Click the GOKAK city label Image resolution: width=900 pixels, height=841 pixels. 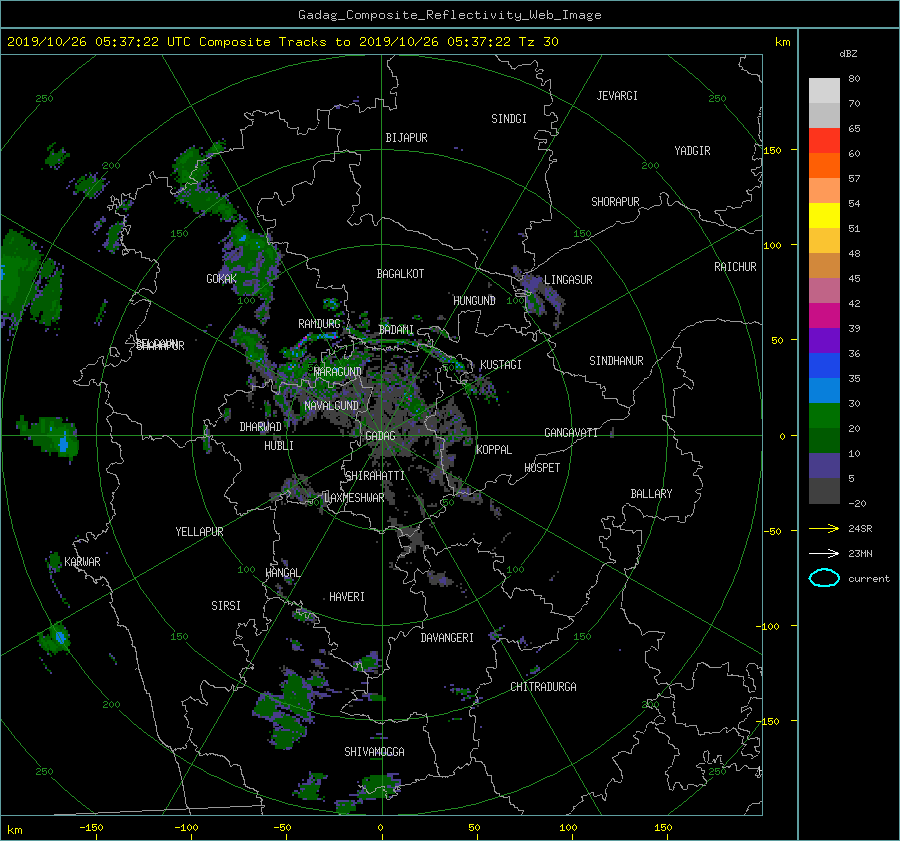click(x=221, y=279)
